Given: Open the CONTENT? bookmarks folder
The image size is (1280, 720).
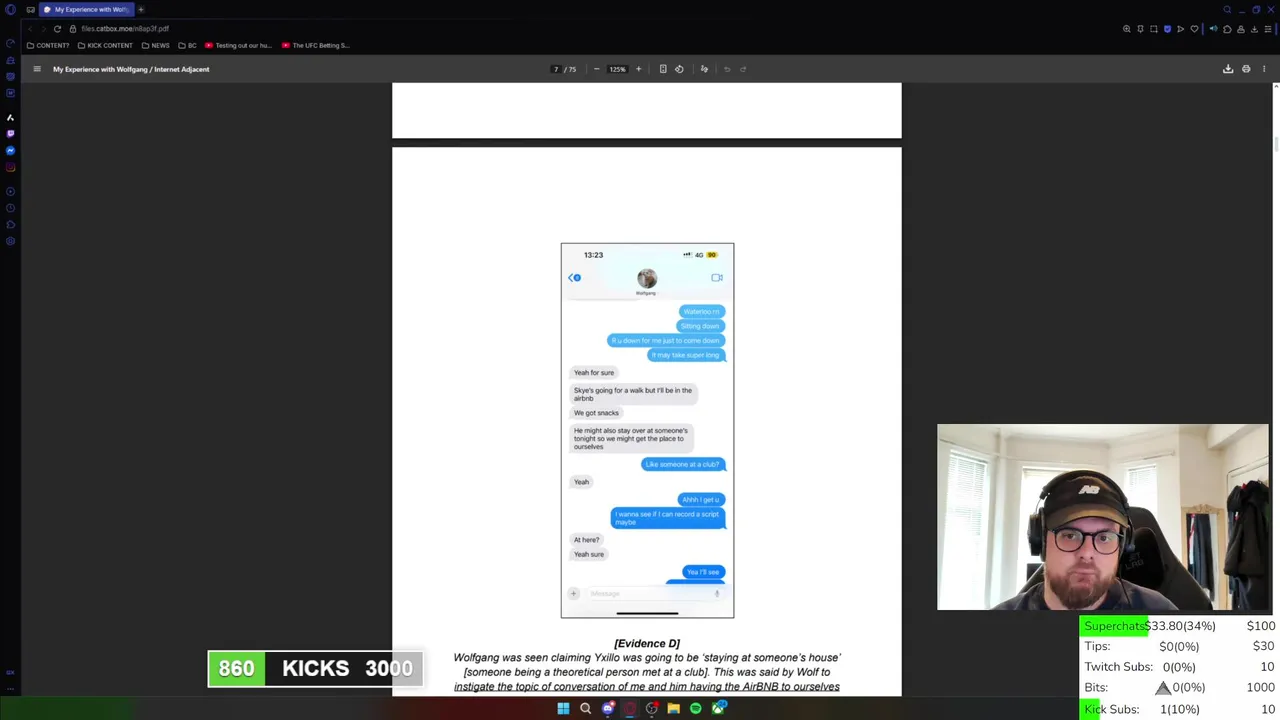Looking at the screenshot, I should 48,45.
